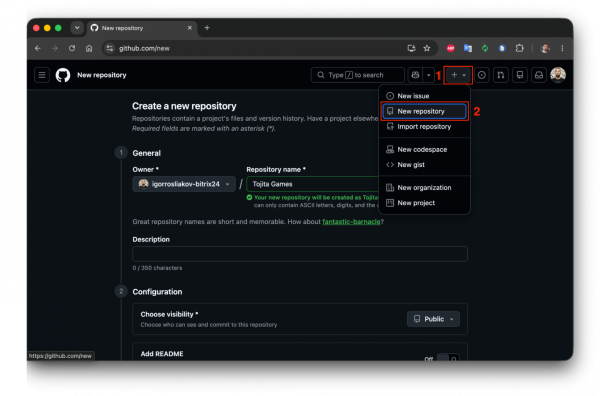Go back in browser history
600x396 pixels.
38,48
